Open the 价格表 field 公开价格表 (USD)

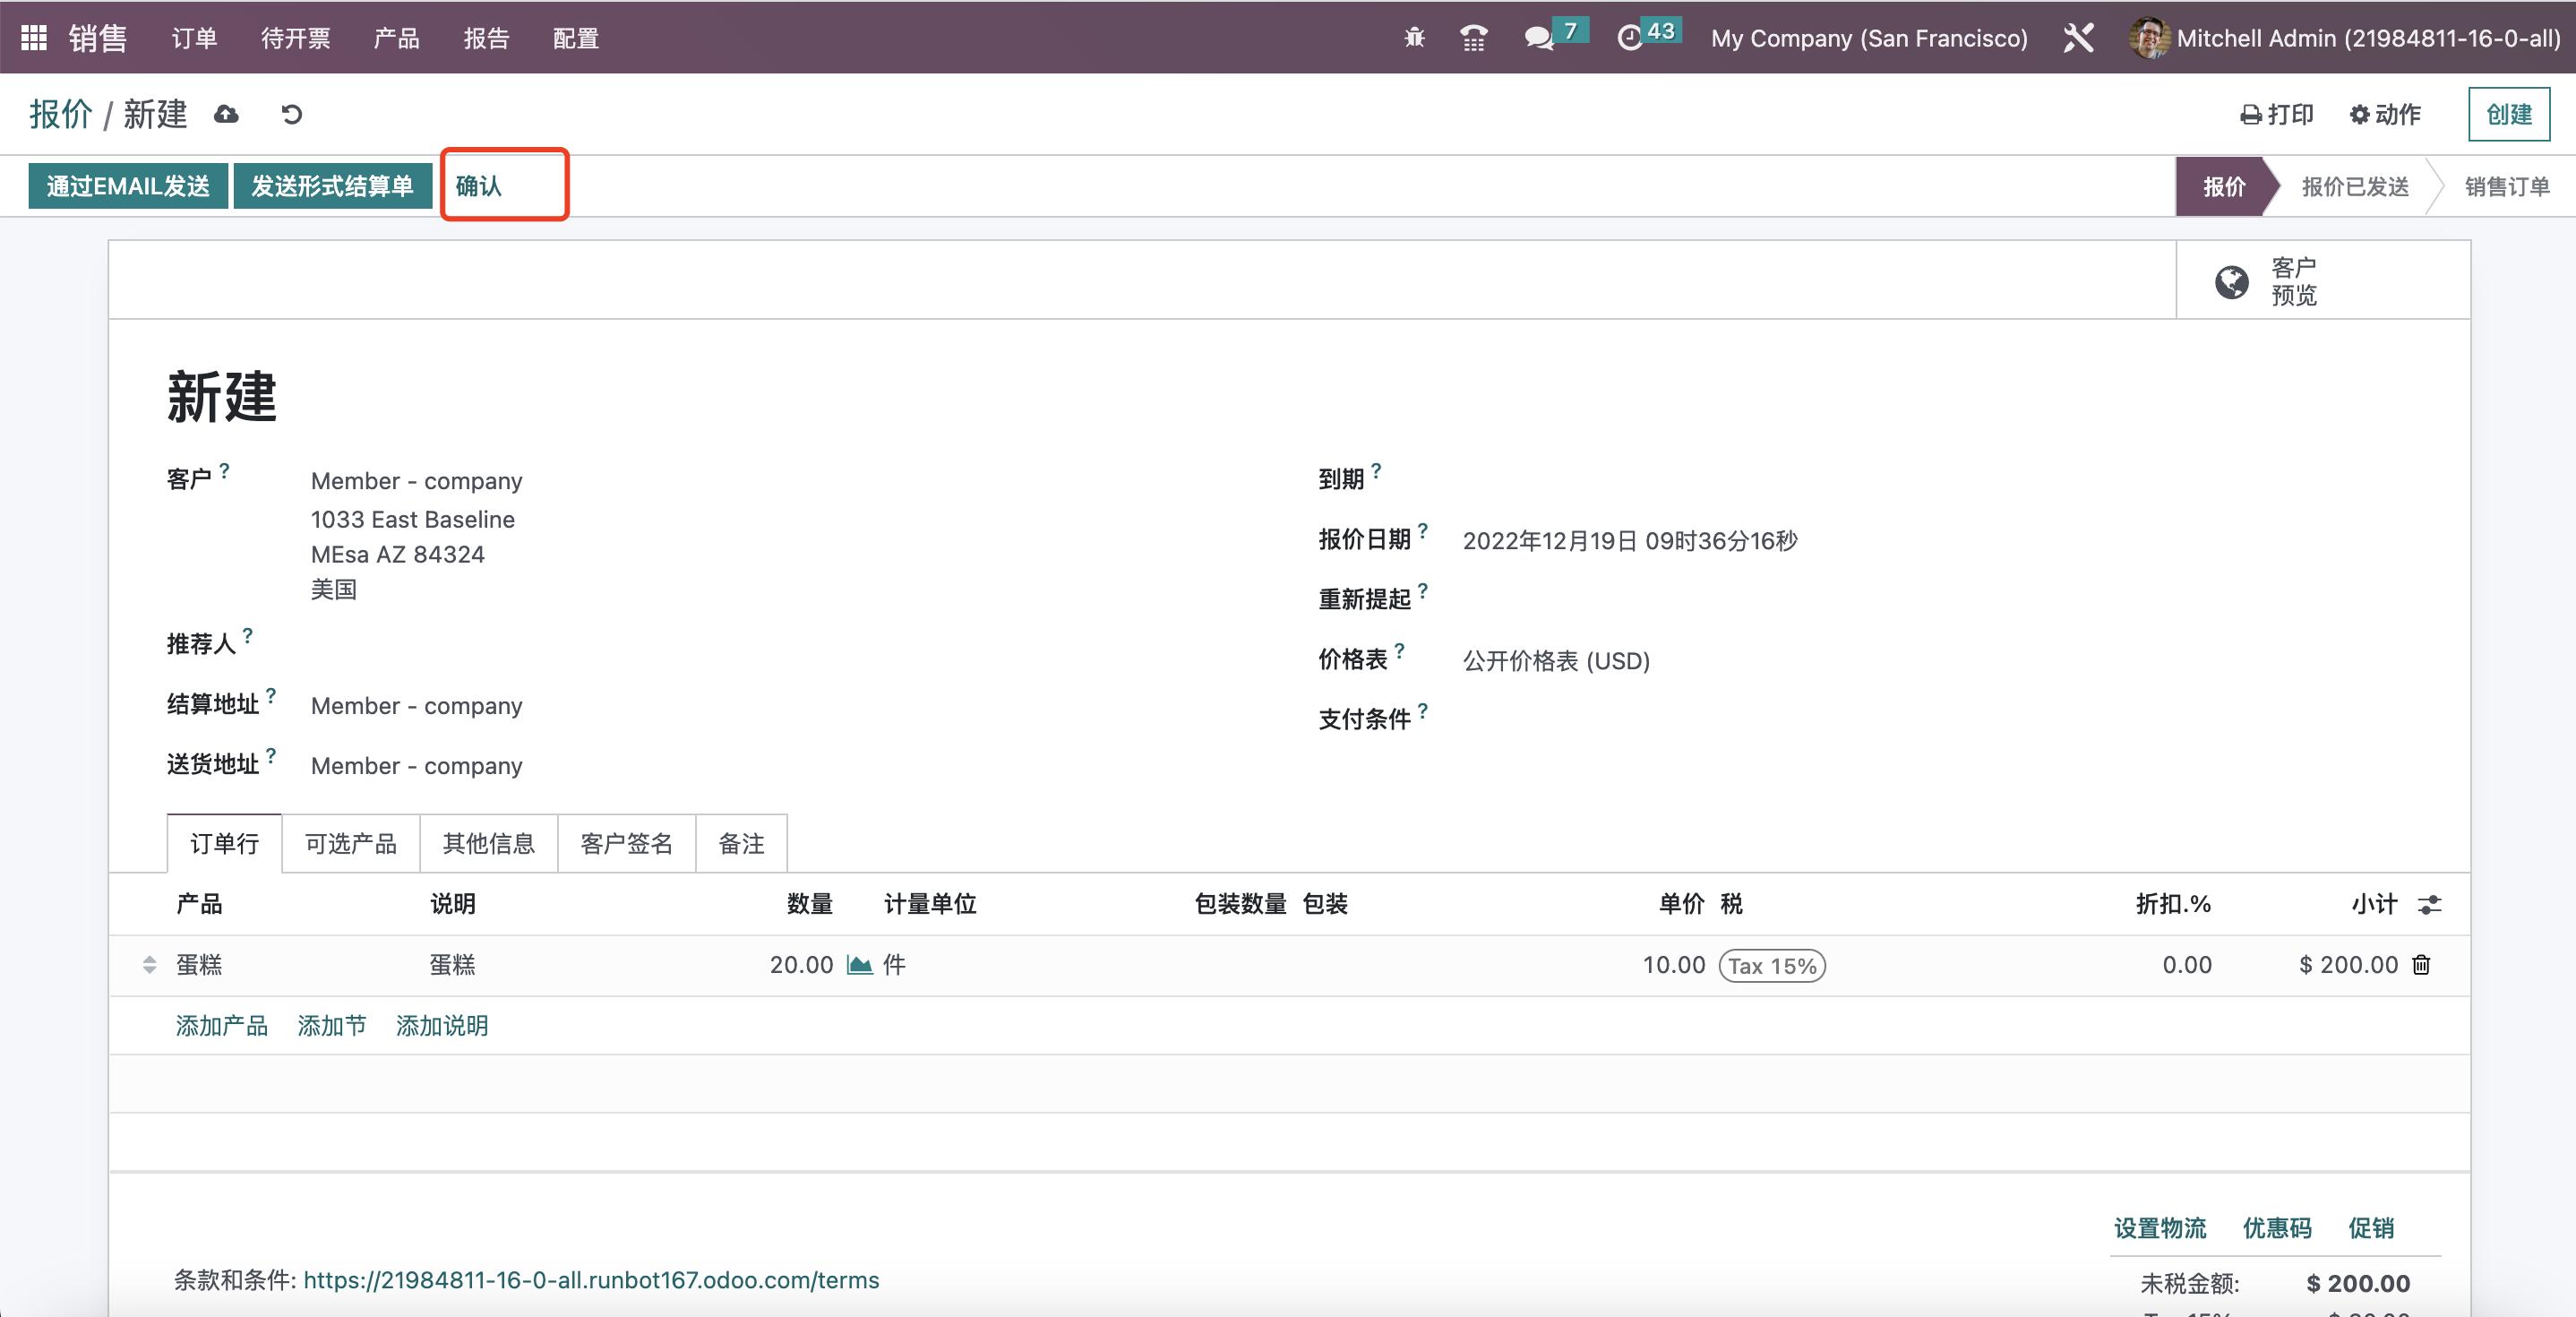1556,661
